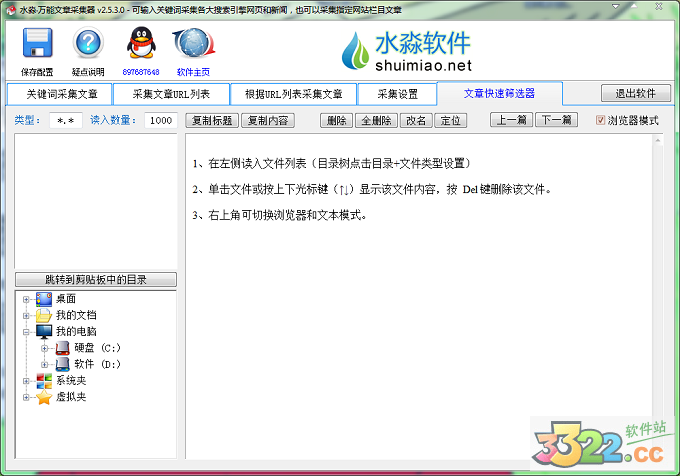The width and height of the screenshot is (680, 476).
Task: Select the 软件 (D:) drive icon
Action: [x=62, y=364]
